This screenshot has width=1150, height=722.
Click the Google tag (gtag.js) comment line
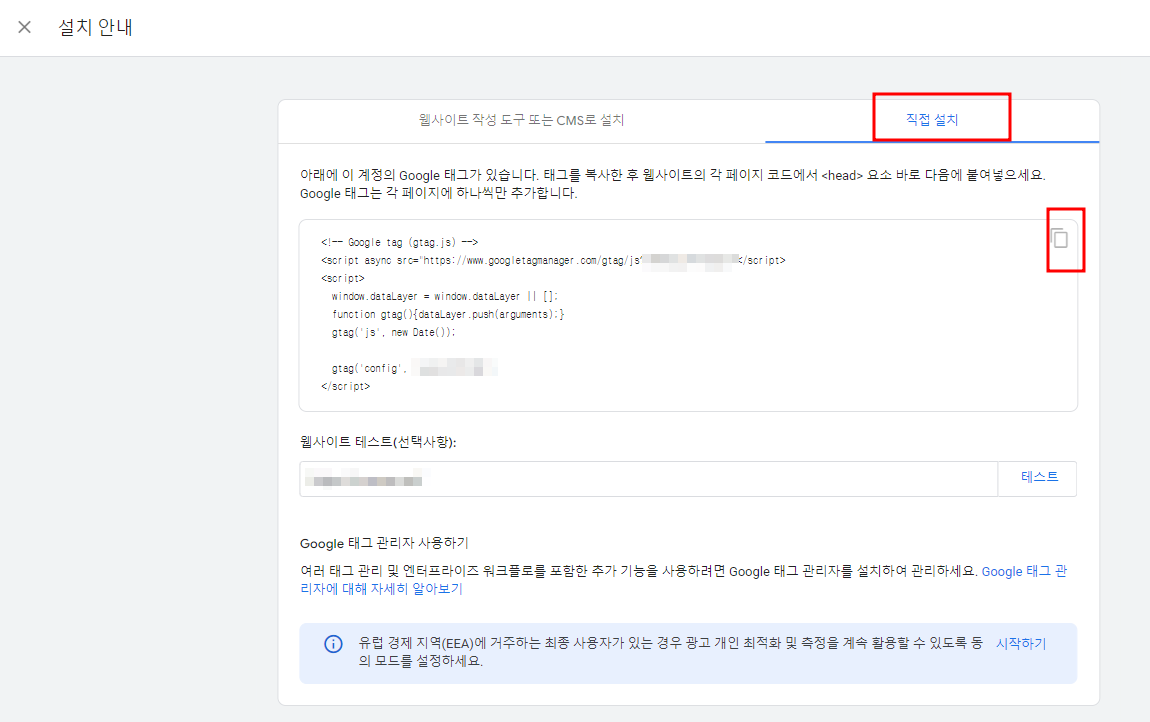(x=399, y=241)
